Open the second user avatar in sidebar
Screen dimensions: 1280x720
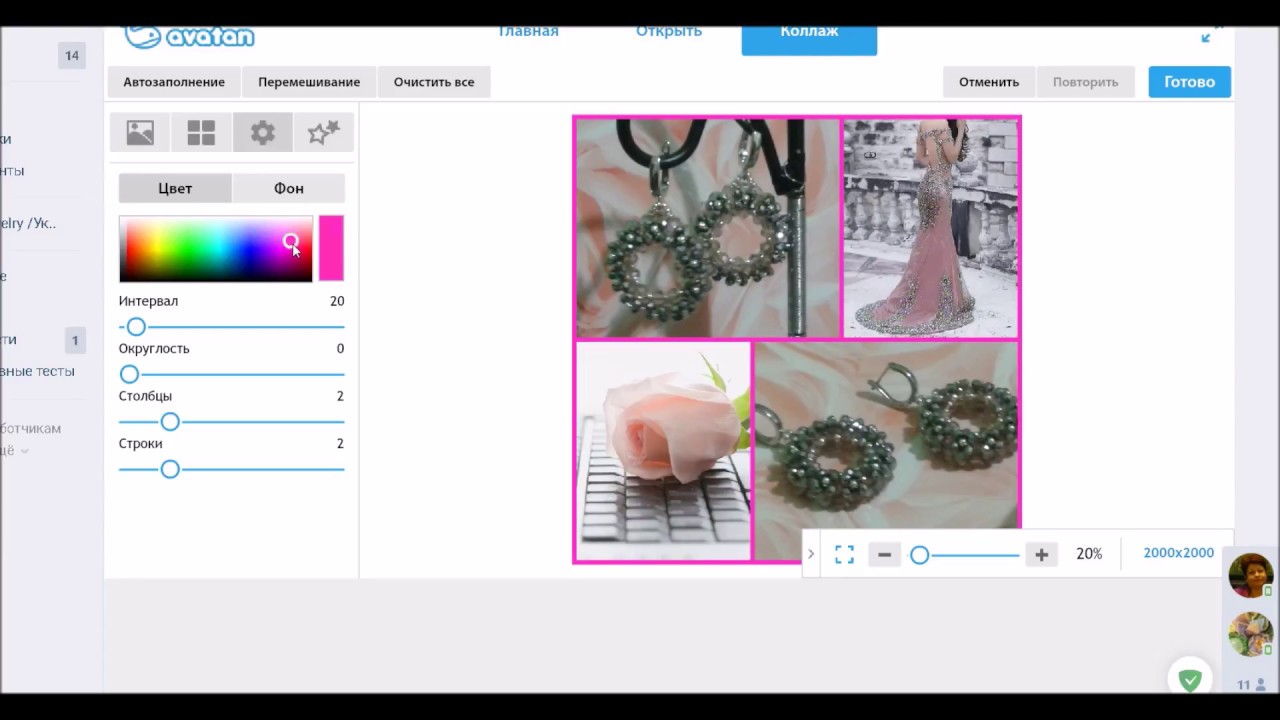1250,634
